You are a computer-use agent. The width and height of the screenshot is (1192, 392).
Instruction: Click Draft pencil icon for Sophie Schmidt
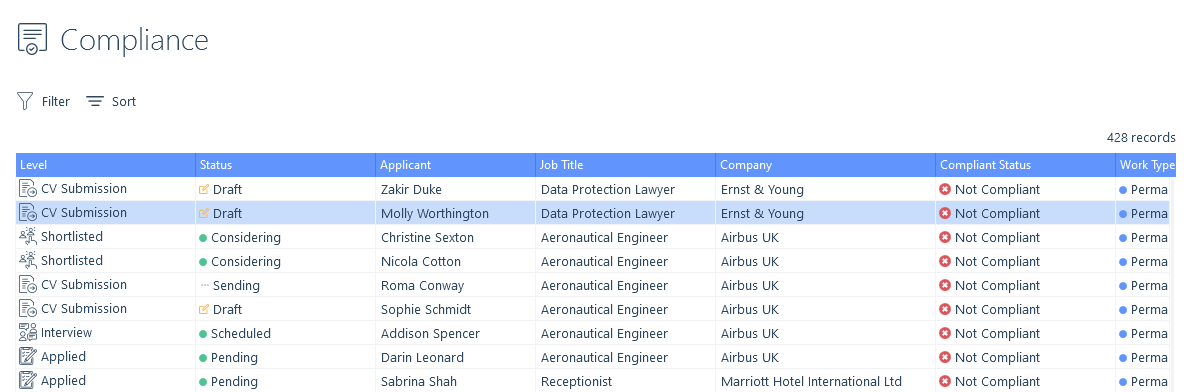[204, 309]
